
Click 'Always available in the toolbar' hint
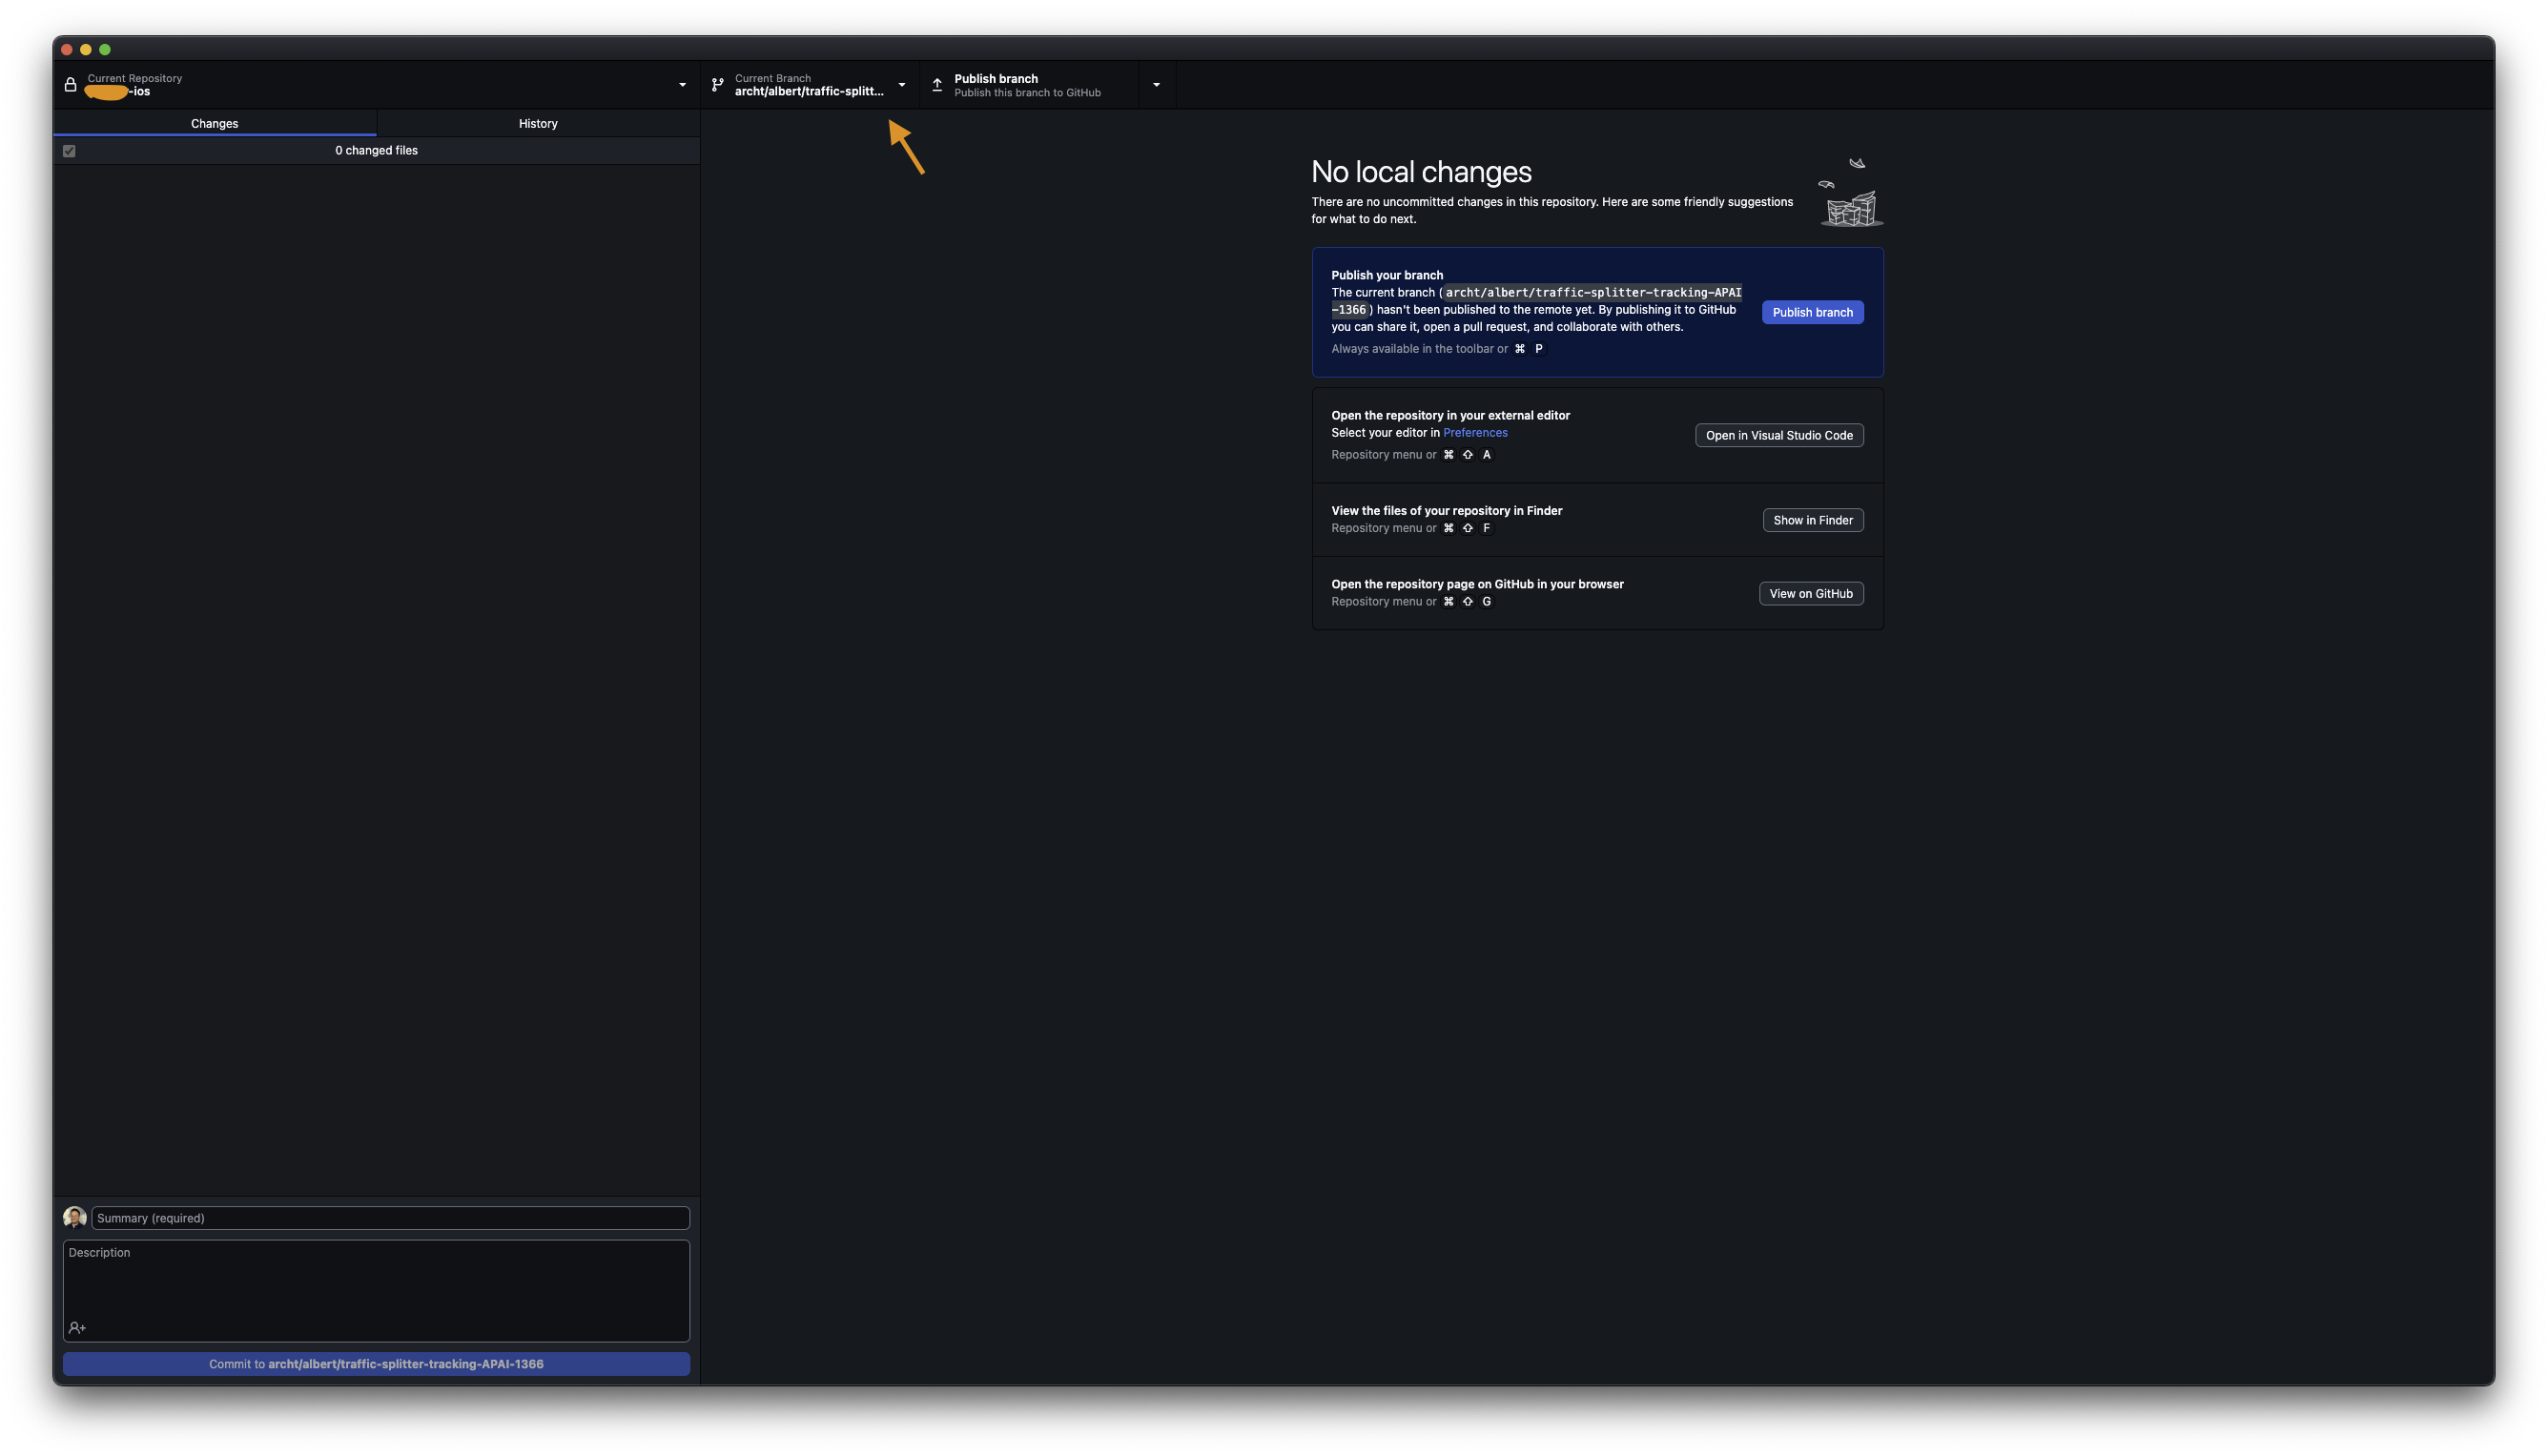[1419, 349]
